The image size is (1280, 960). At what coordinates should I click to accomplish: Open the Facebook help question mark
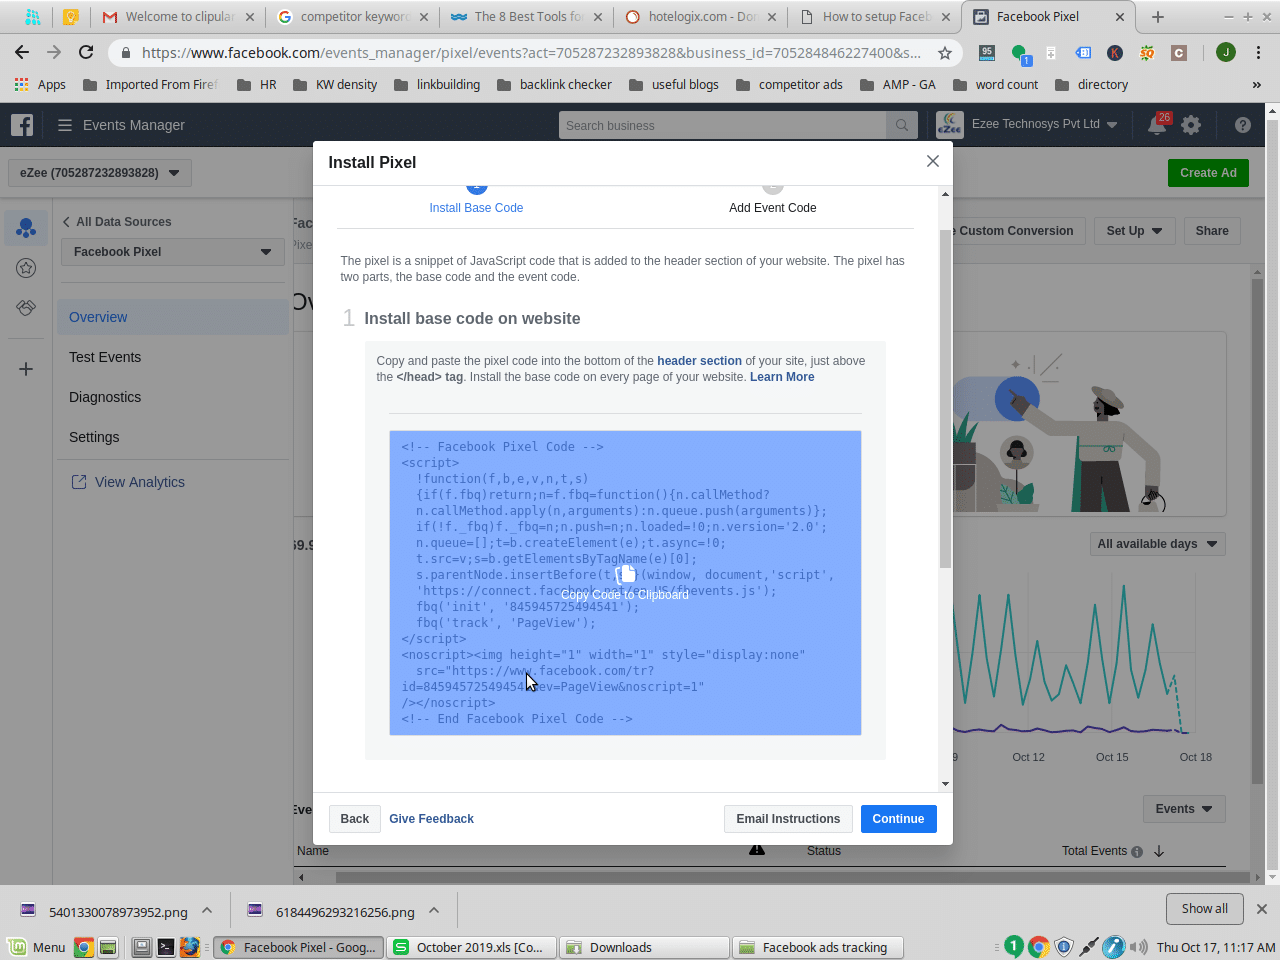click(1243, 125)
